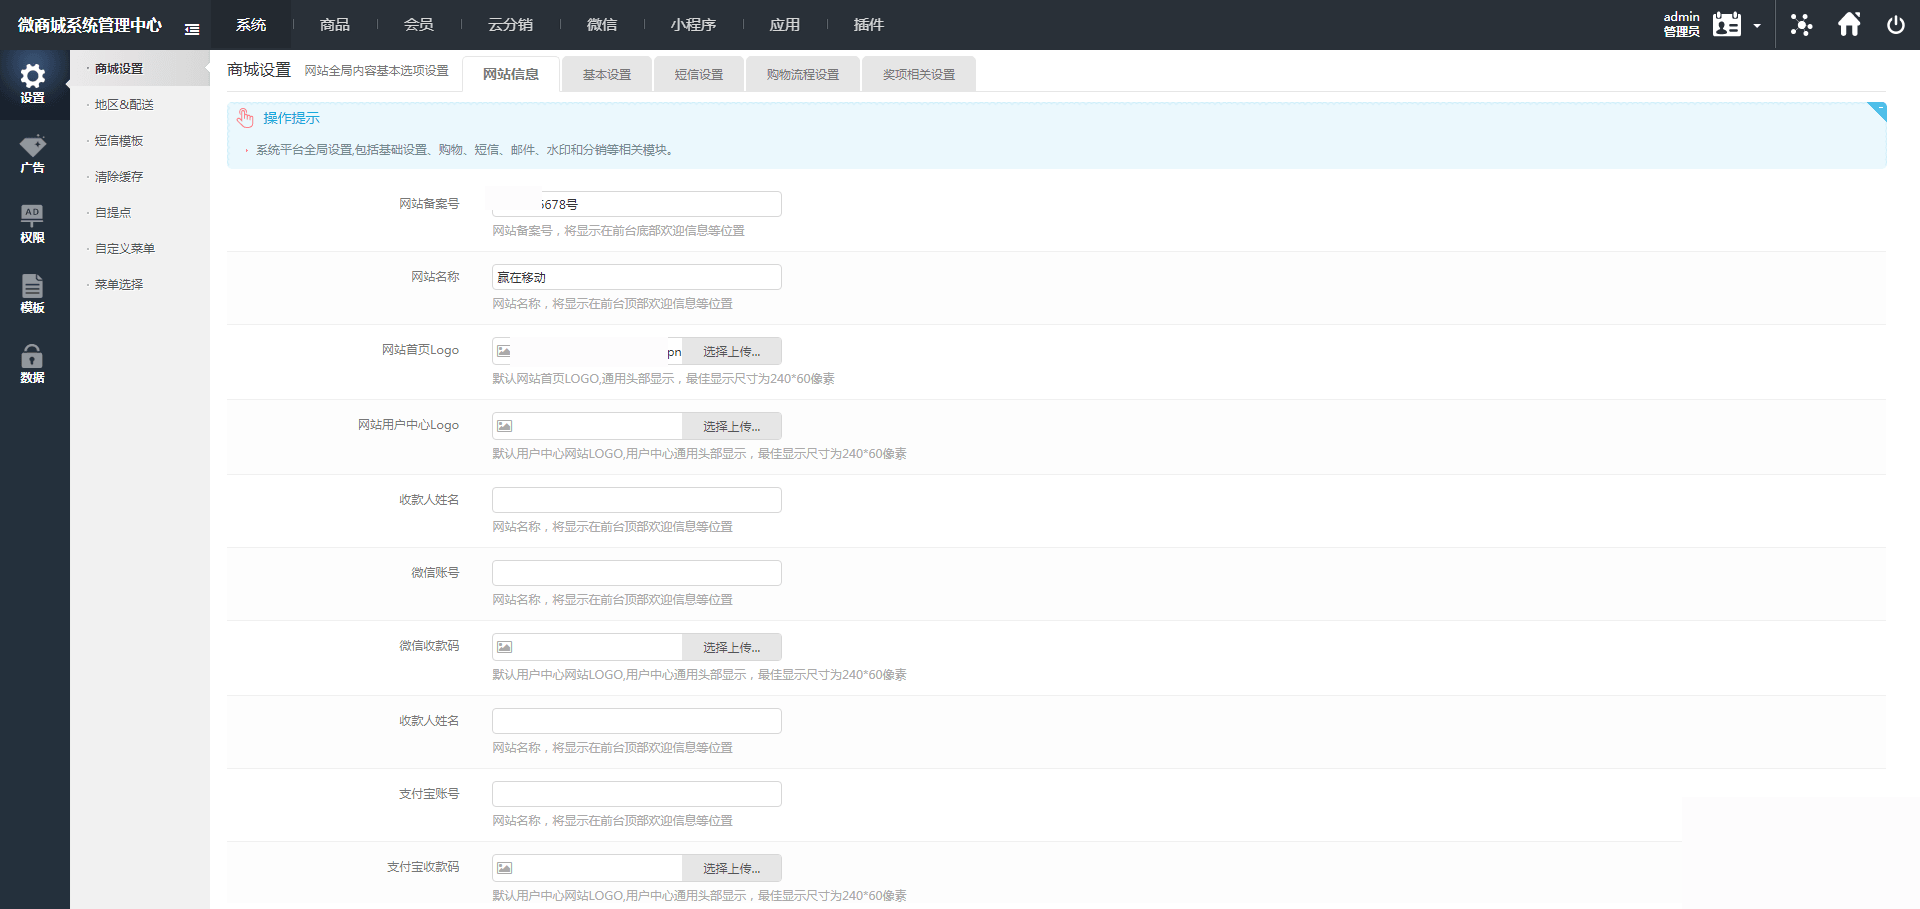Open the 商品 top menu
The height and width of the screenshot is (909, 1920).
point(335,25)
